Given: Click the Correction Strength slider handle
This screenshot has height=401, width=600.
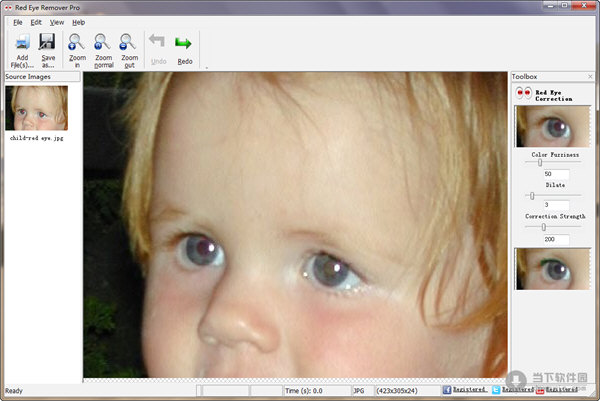Looking at the screenshot, I should click(x=544, y=227).
